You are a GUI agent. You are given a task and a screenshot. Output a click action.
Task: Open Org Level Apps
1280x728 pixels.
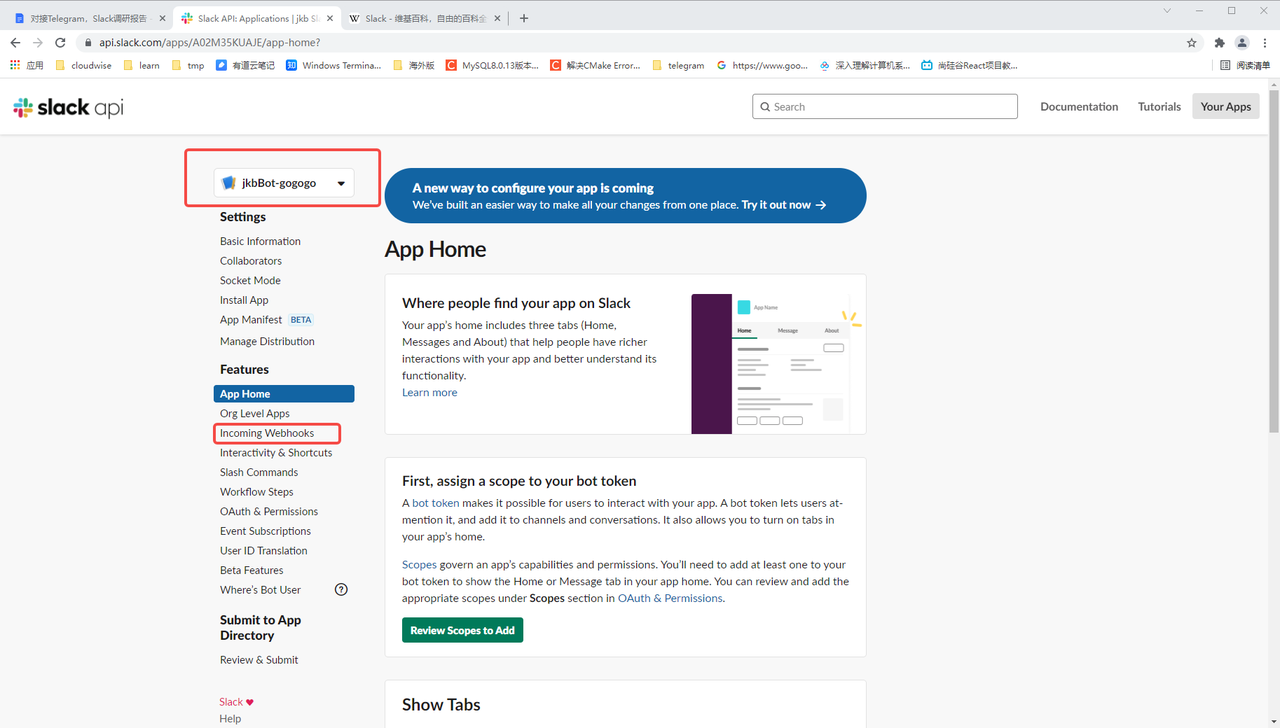(x=255, y=413)
